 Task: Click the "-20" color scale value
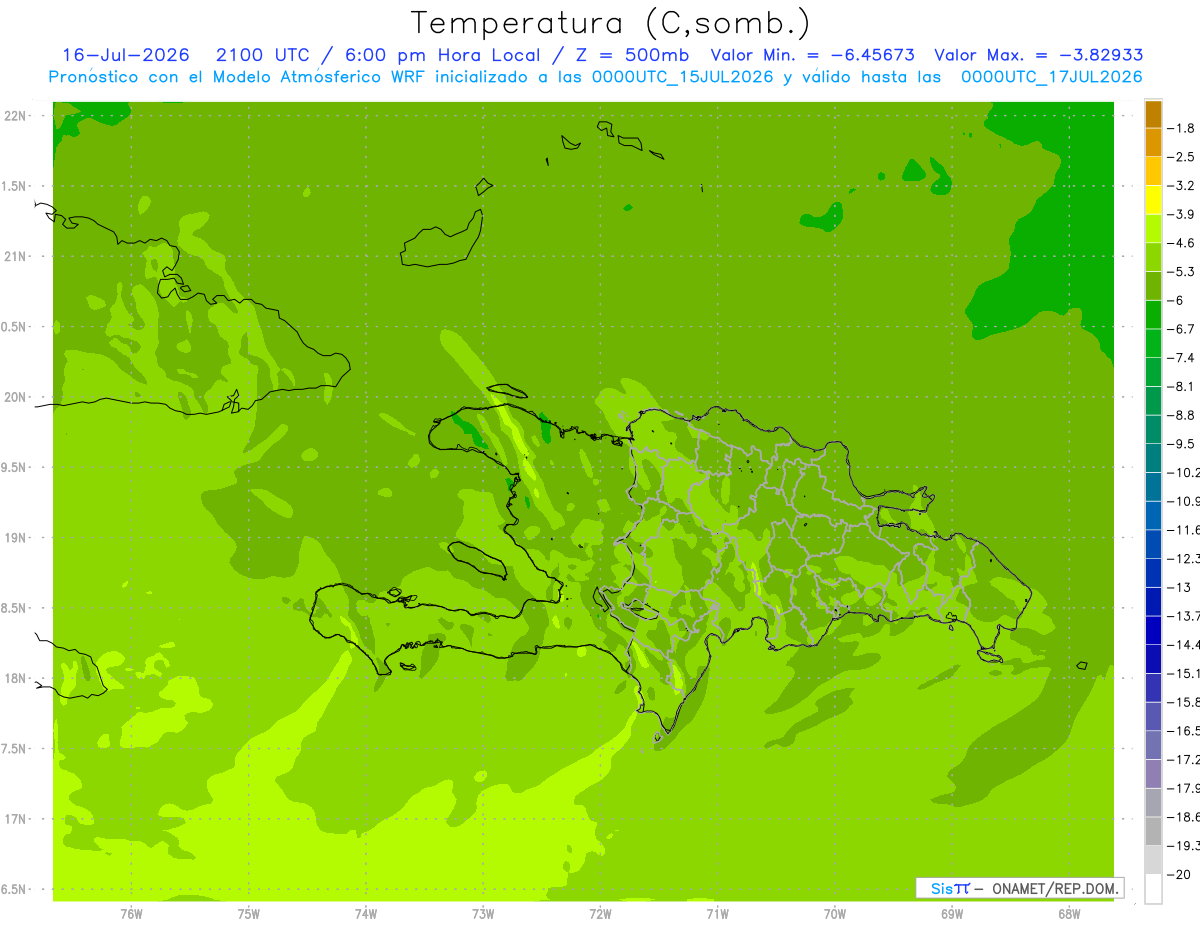pos(1178,875)
